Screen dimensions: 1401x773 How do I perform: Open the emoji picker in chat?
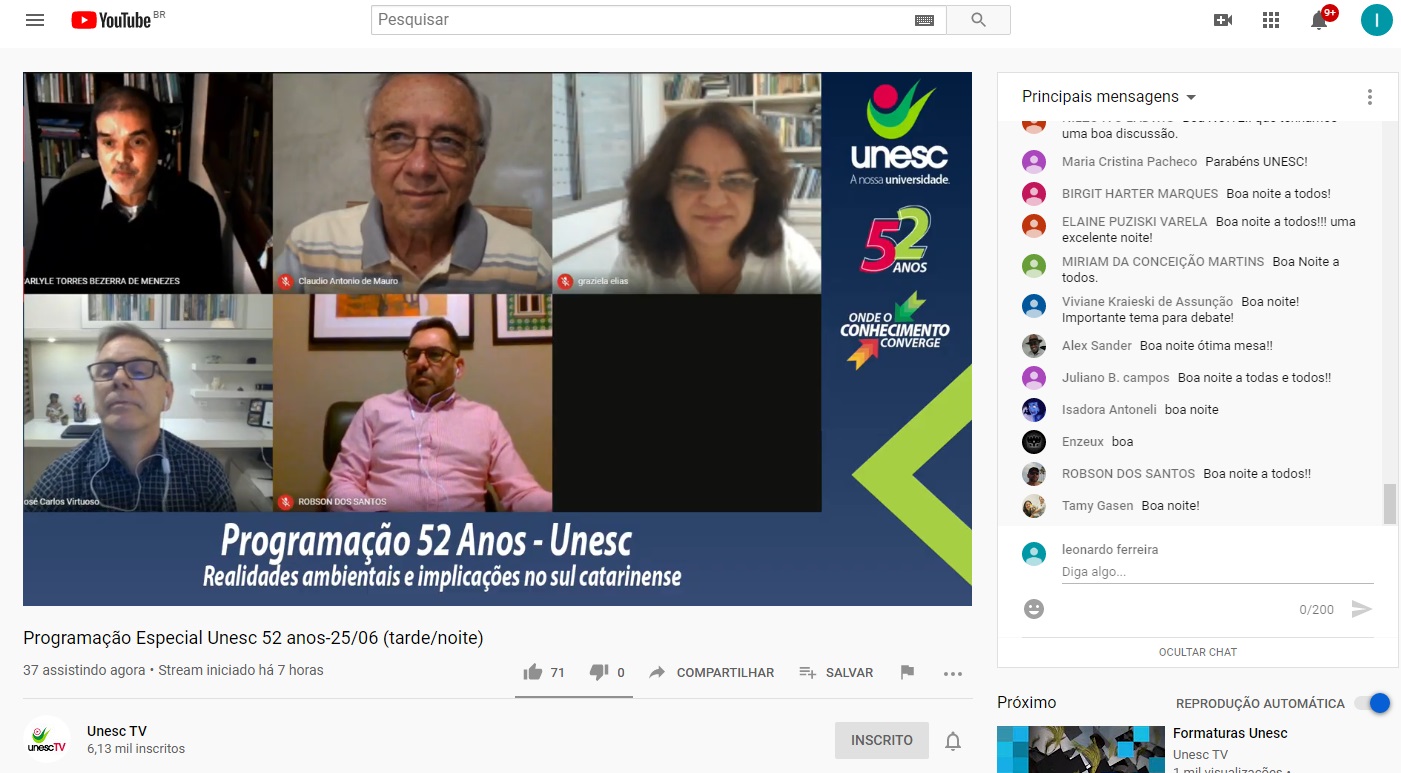[1034, 608]
